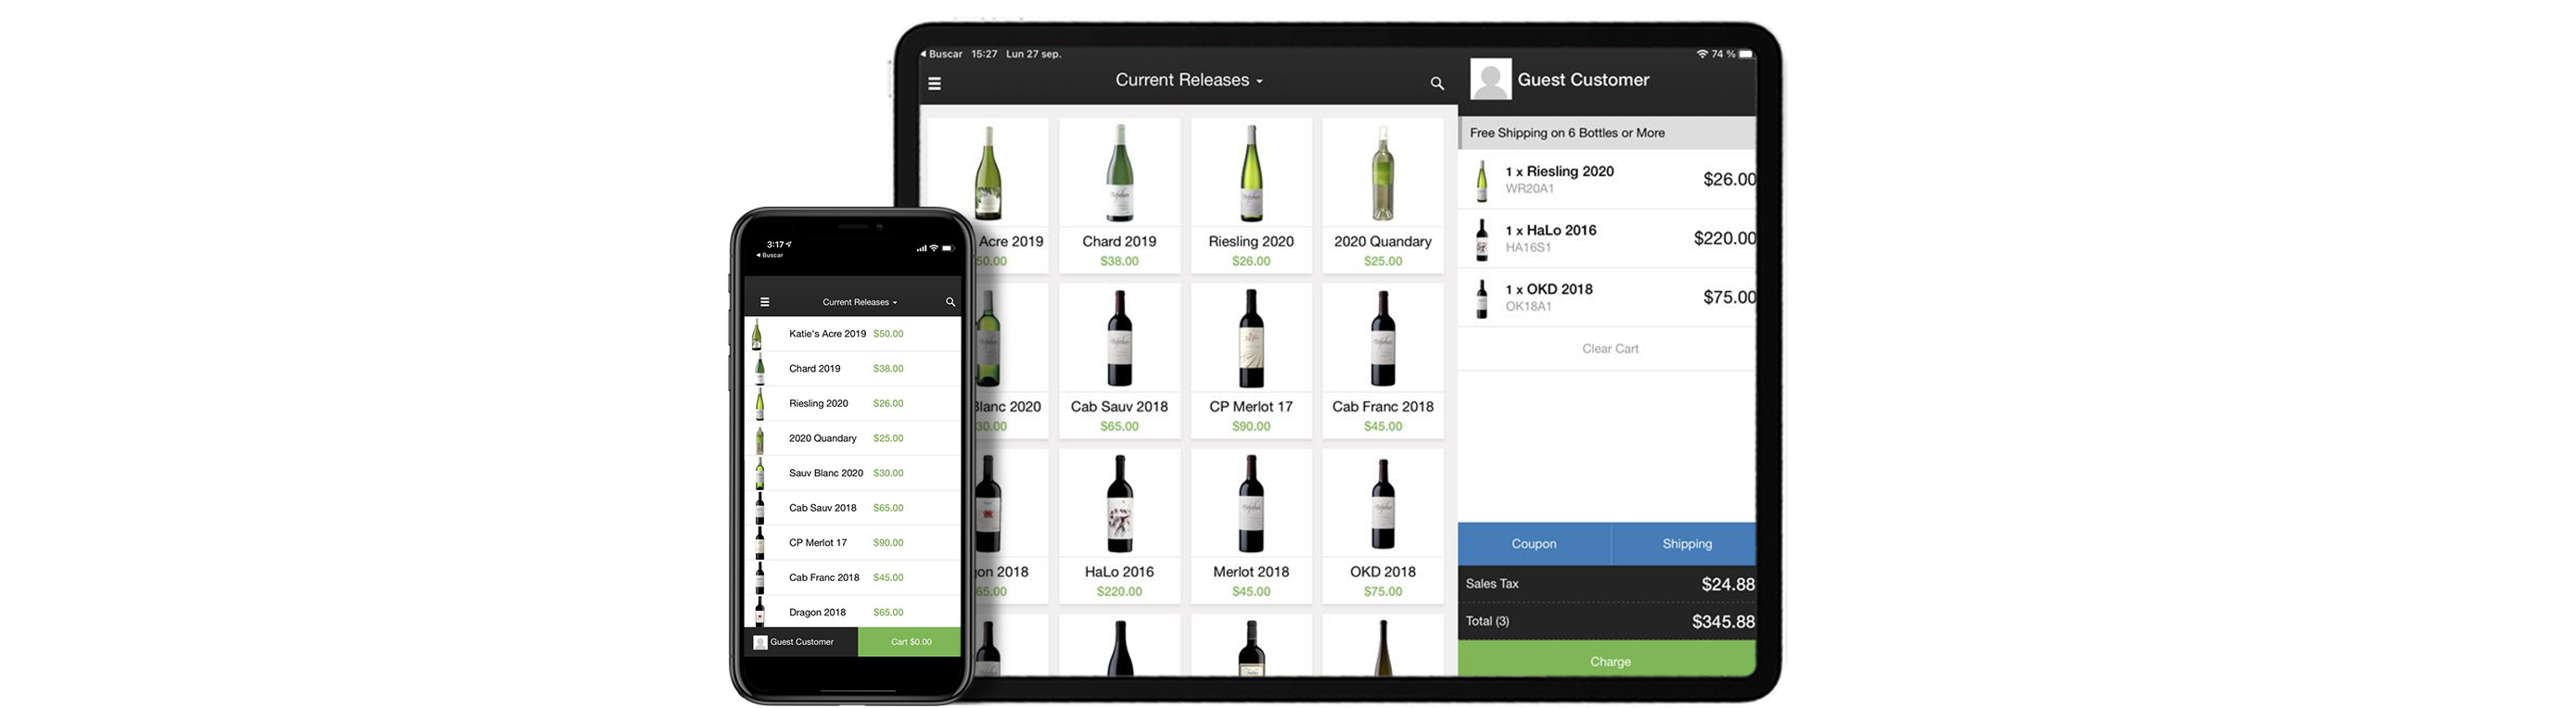Click the green Charge button
This screenshot has width=2576, height=708.
pyautogui.click(x=1607, y=659)
